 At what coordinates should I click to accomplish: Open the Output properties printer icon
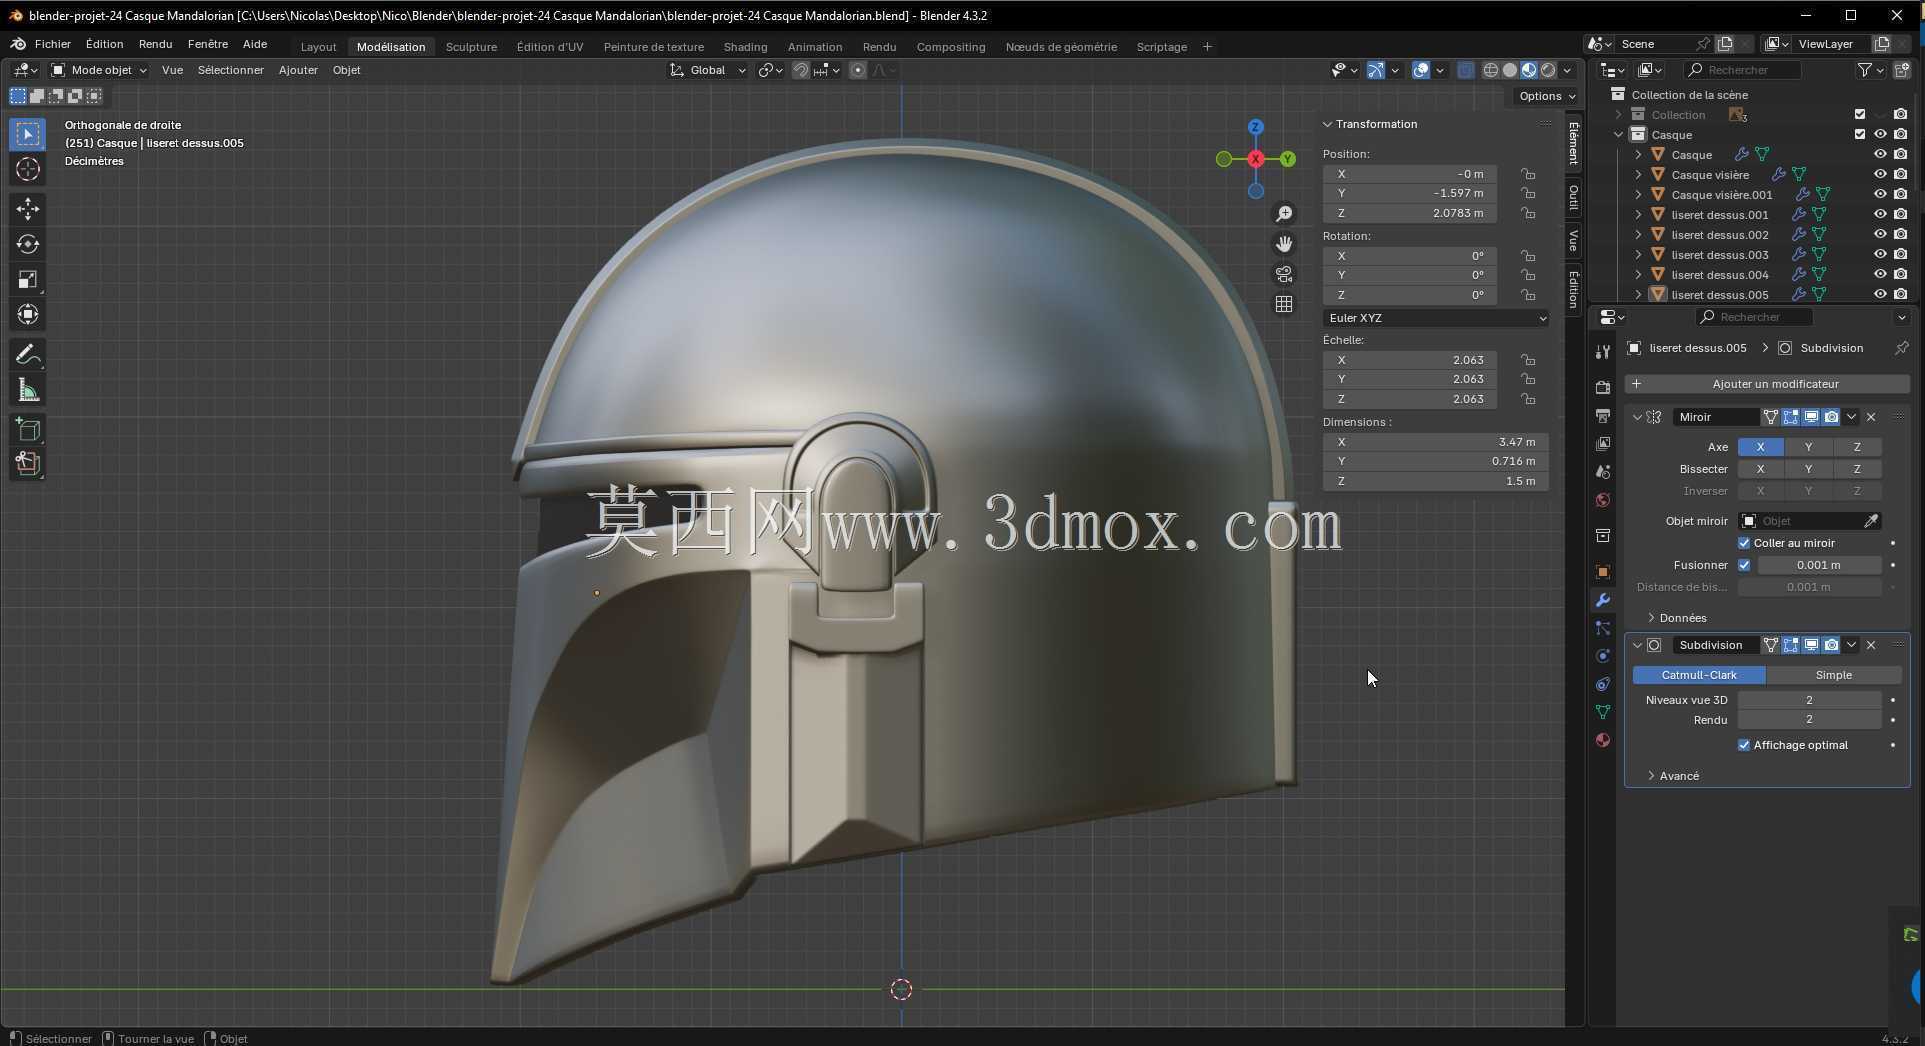pos(1603,415)
